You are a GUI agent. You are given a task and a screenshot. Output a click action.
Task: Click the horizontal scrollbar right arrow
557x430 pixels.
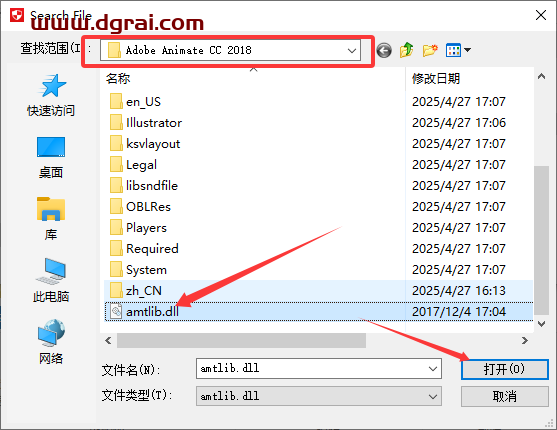point(525,340)
